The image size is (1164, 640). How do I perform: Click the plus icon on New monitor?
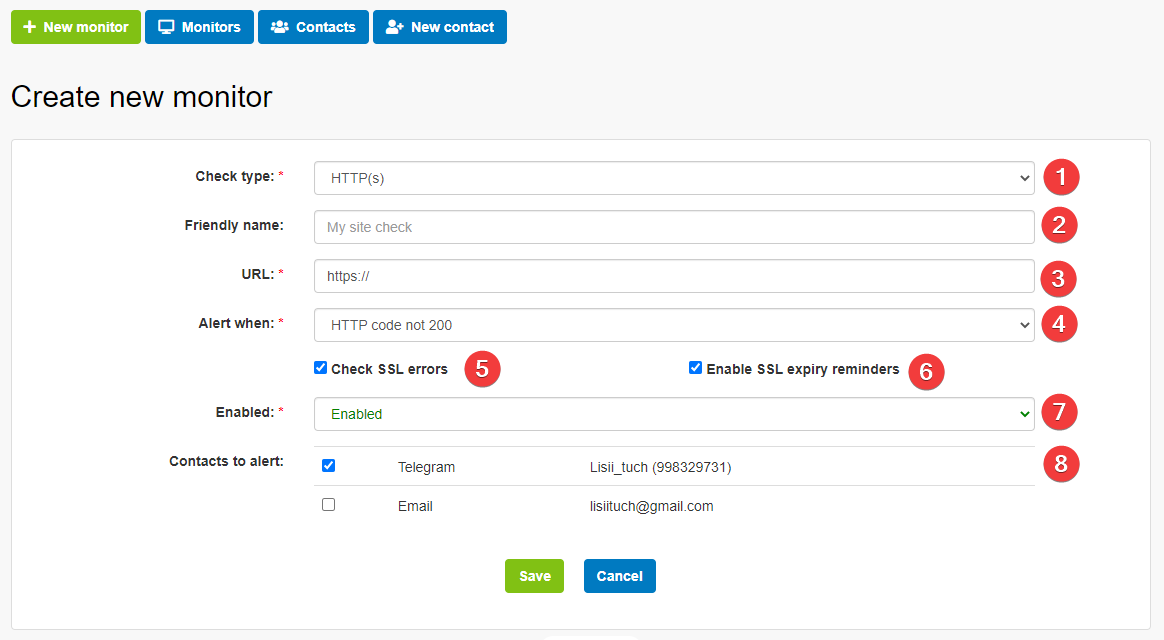(x=29, y=27)
